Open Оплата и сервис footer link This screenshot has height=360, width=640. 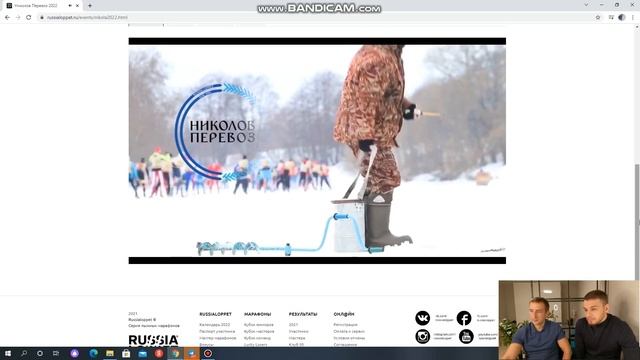[349, 331]
